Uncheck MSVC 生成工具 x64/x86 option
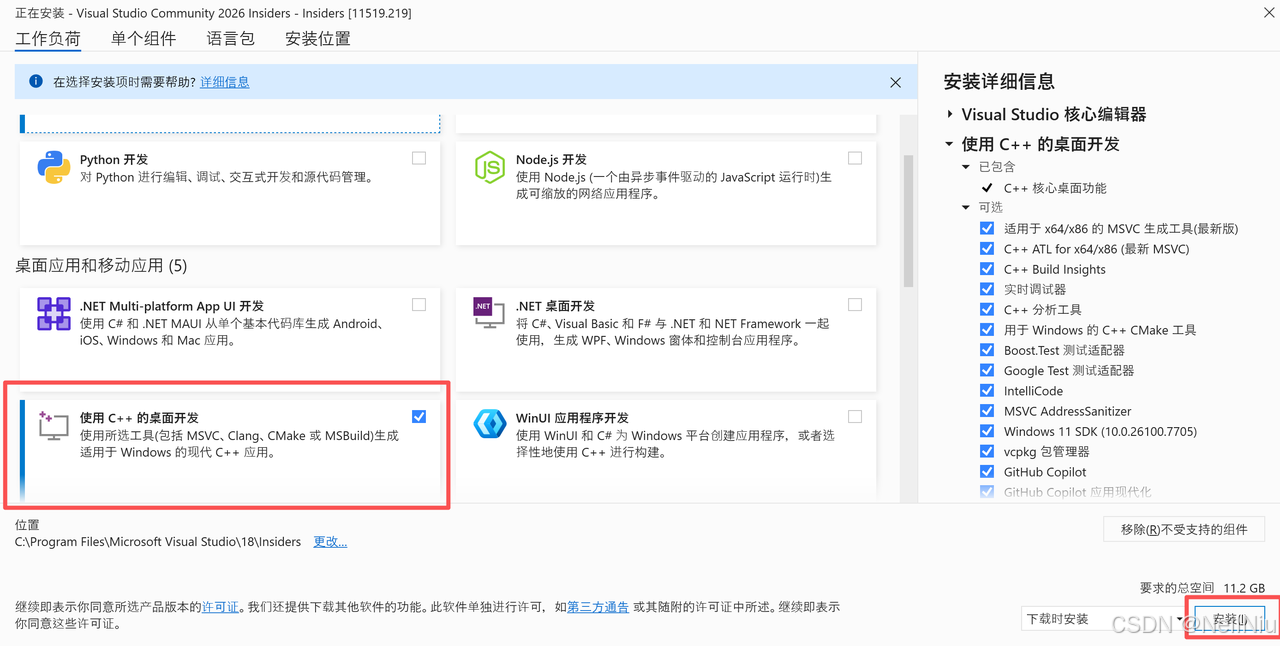 pyautogui.click(x=987, y=228)
